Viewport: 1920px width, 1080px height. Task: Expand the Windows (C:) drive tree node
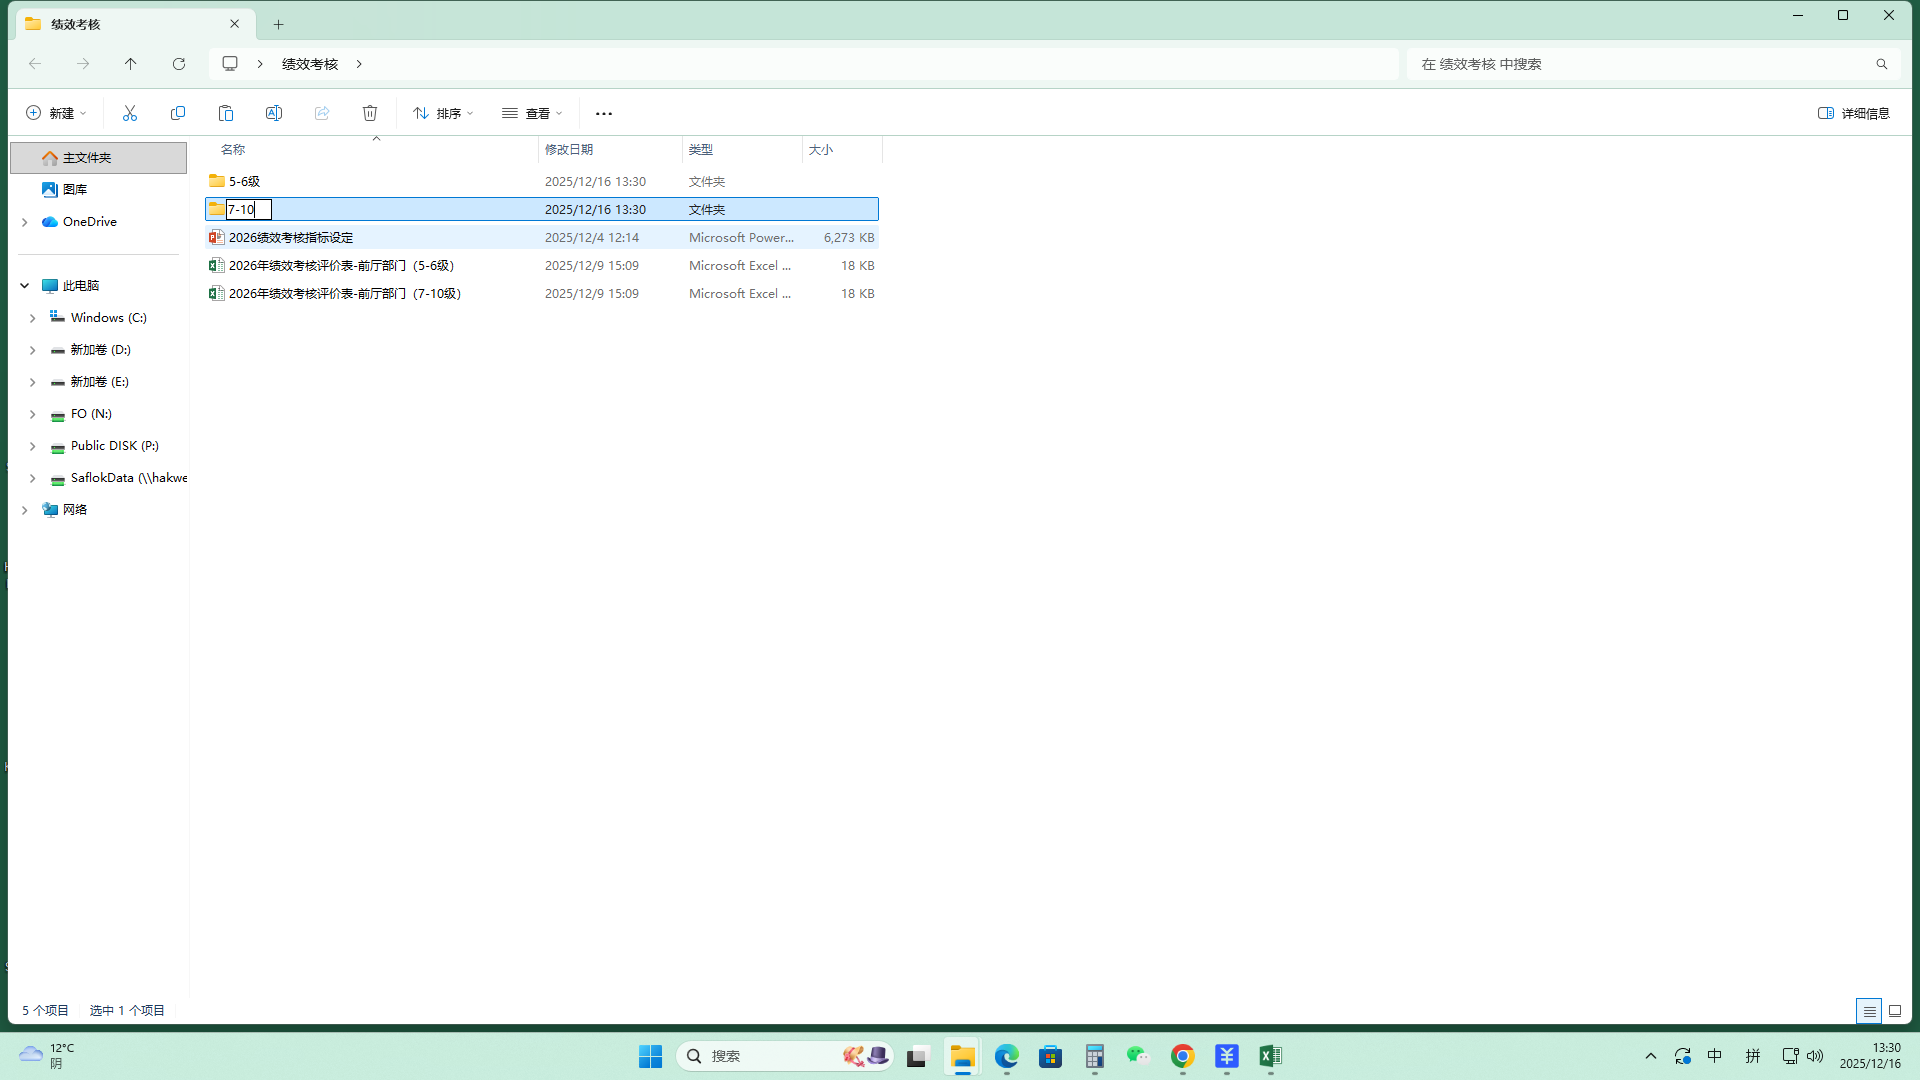click(32, 318)
